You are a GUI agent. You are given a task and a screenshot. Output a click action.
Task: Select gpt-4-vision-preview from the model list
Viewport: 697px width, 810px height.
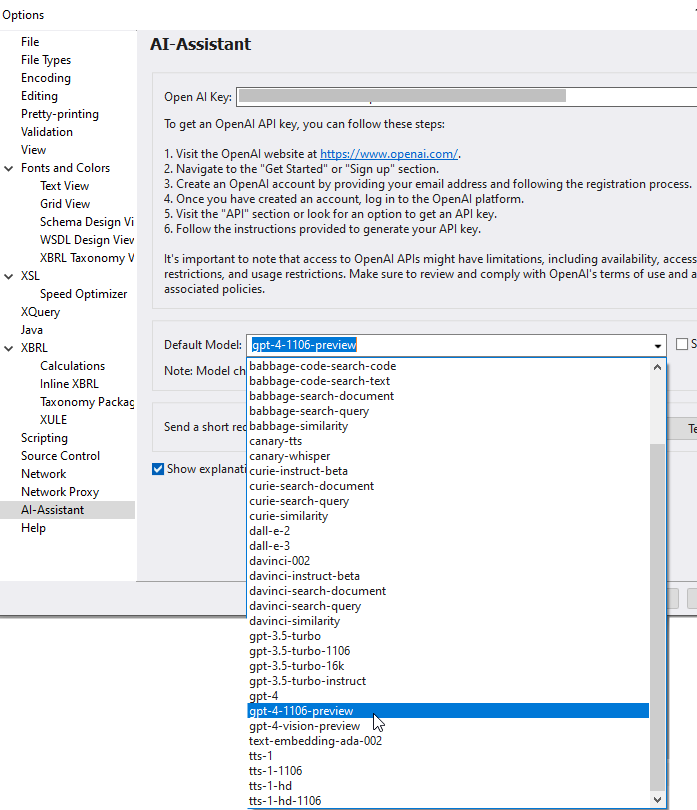tap(304, 726)
